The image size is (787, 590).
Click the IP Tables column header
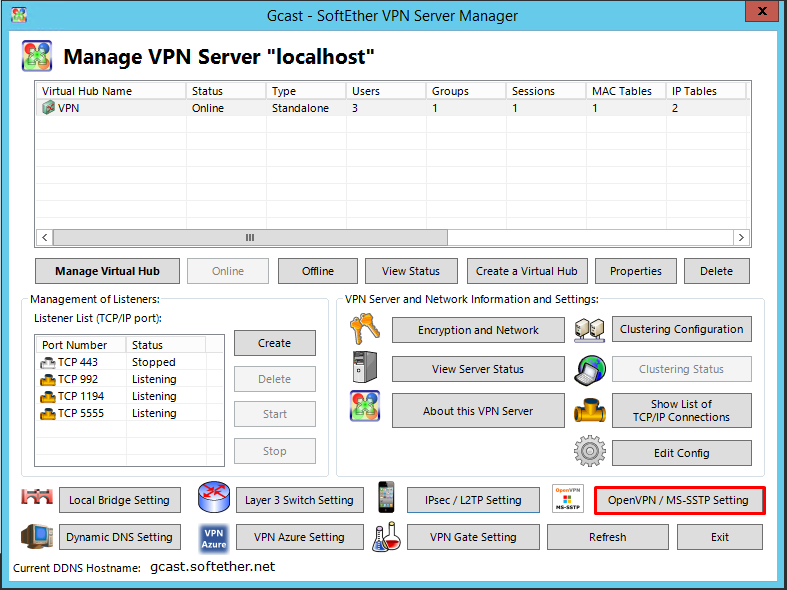[x=706, y=91]
